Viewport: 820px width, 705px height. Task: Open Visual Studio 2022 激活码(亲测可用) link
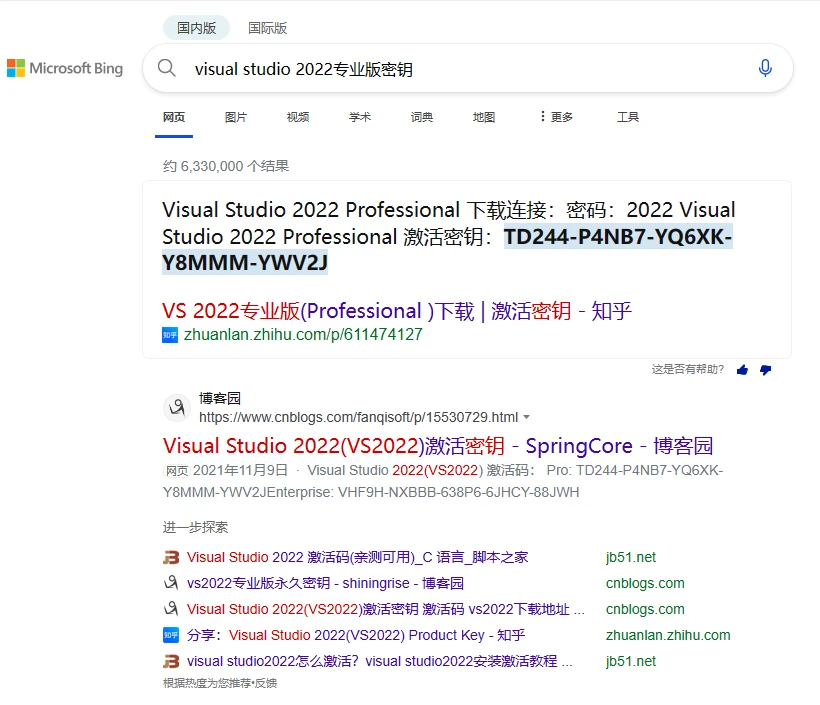click(357, 558)
